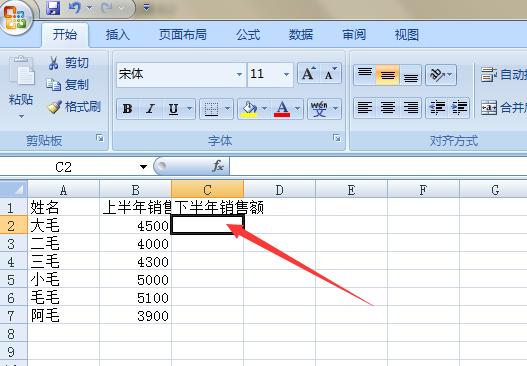
Task: Click the merge cells 合并 button
Action: [503, 108]
